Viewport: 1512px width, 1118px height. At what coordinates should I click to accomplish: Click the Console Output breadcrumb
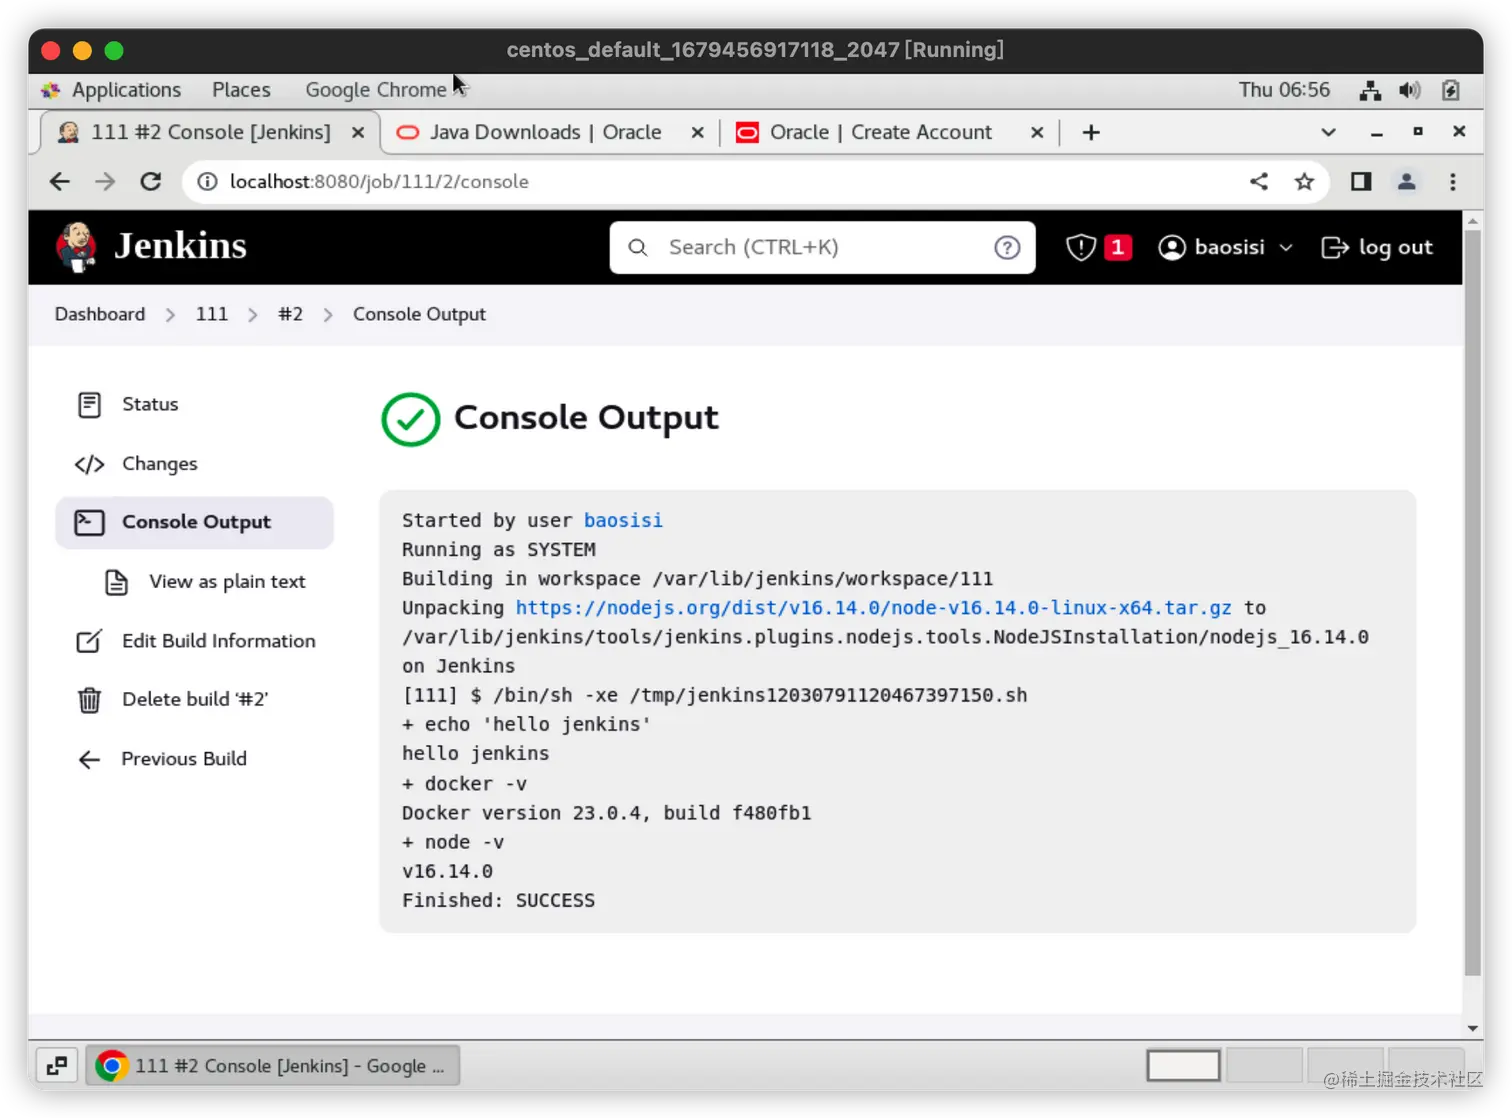pos(419,314)
